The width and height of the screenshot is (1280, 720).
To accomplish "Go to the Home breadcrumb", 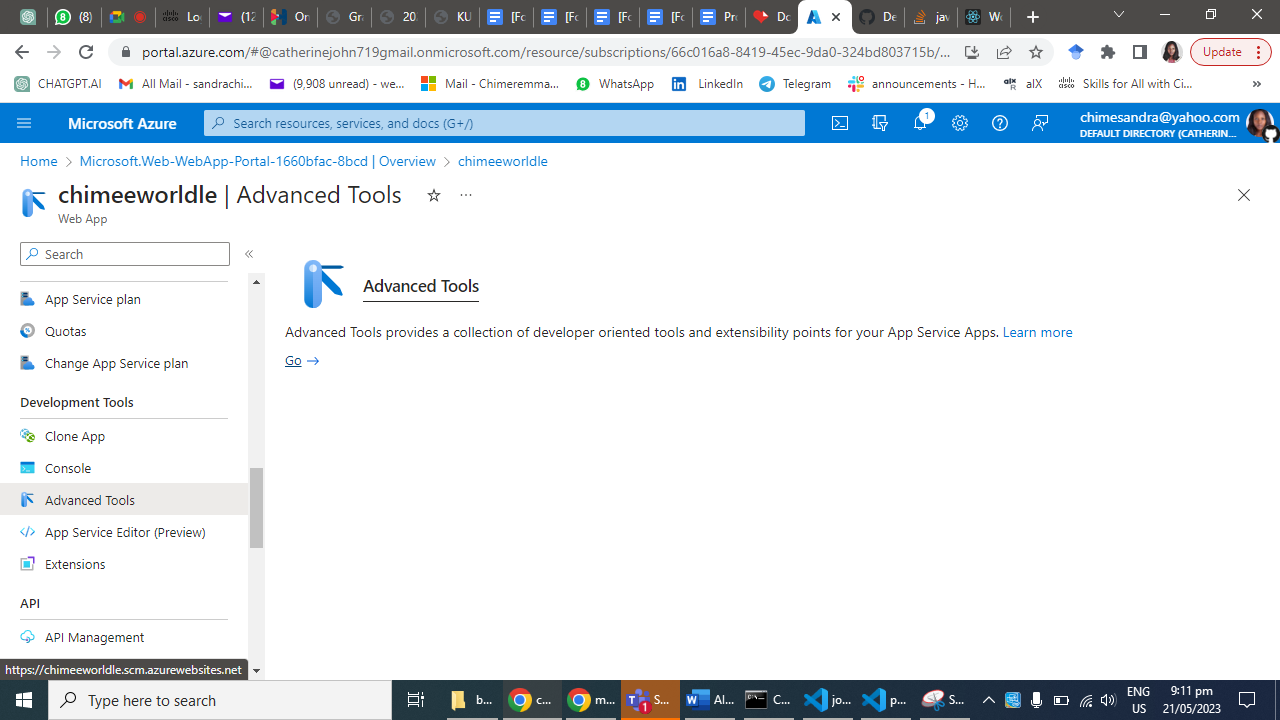I will [39, 161].
